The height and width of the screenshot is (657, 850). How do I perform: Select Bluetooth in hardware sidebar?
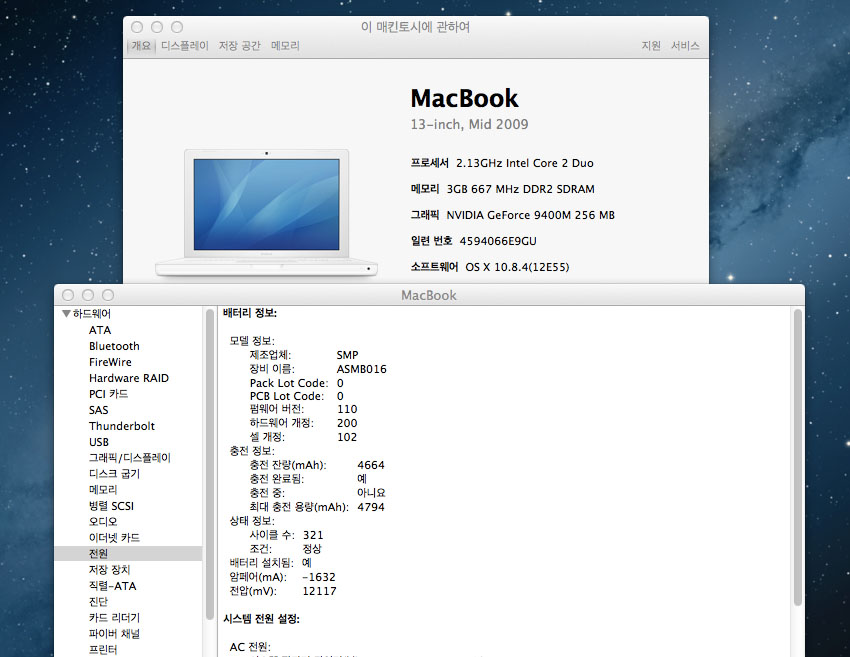(114, 346)
